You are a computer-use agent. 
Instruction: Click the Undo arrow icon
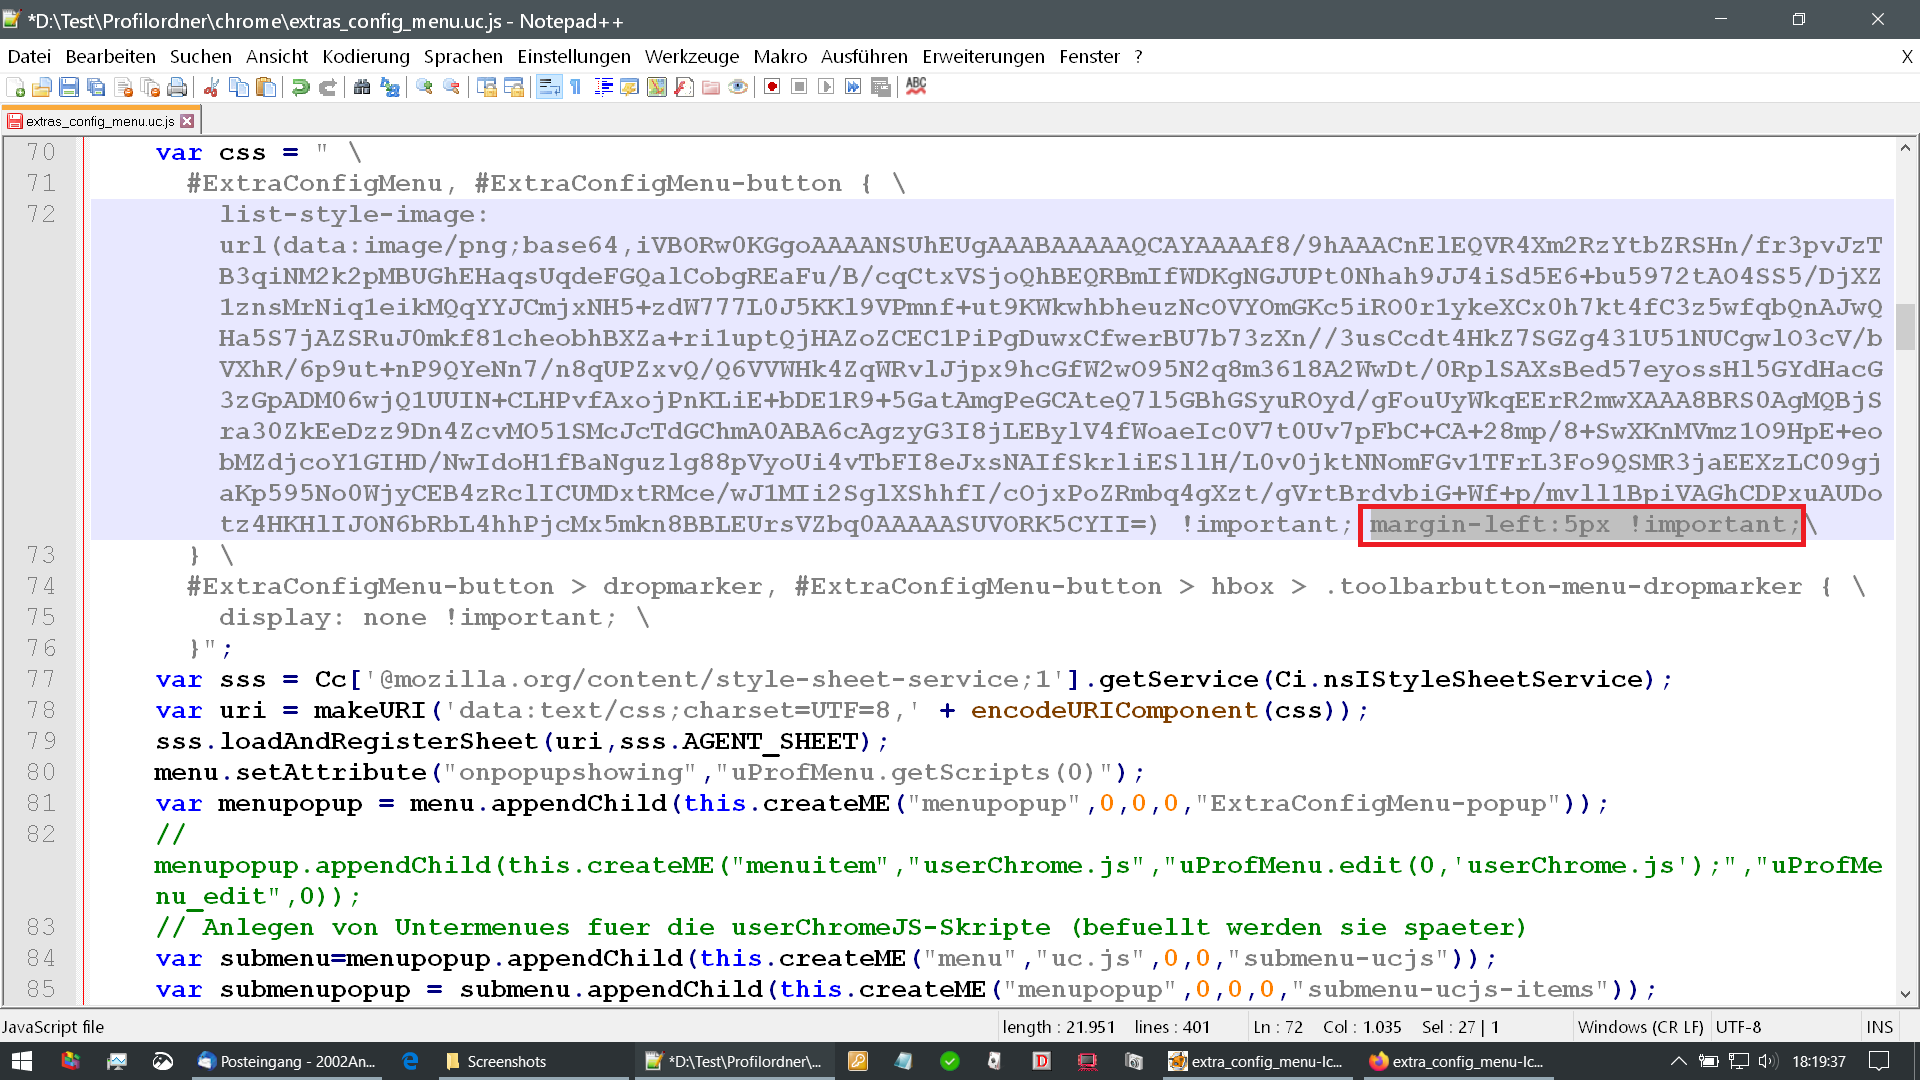(300, 87)
